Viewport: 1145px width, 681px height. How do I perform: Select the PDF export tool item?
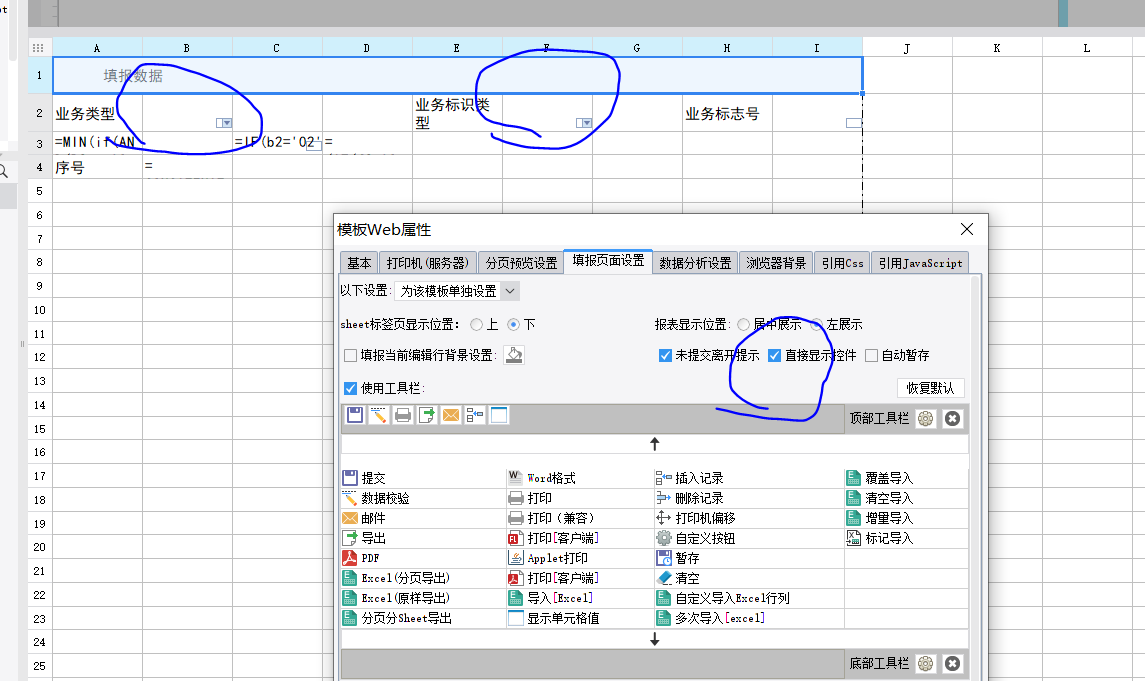click(x=361, y=558)
